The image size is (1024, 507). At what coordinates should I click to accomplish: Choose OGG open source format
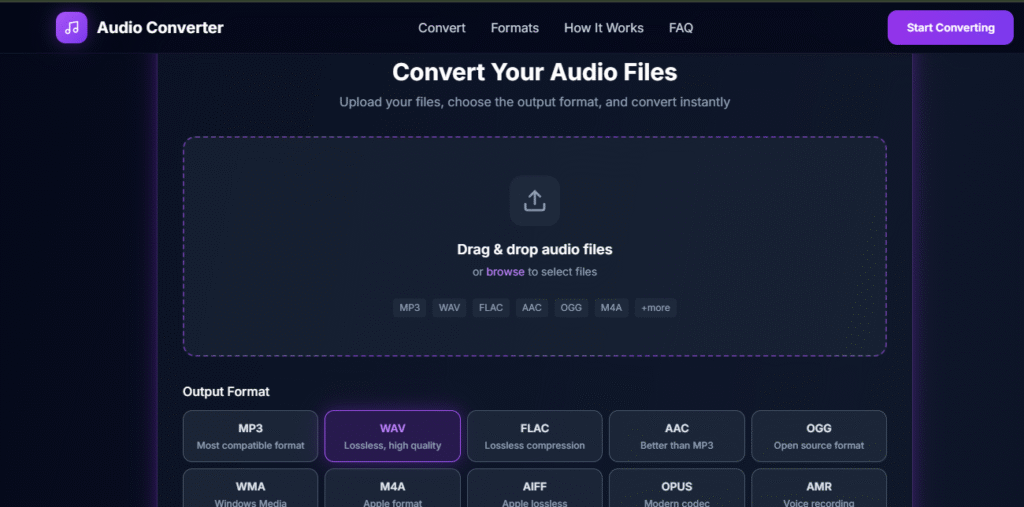click(x=818, y=436)
